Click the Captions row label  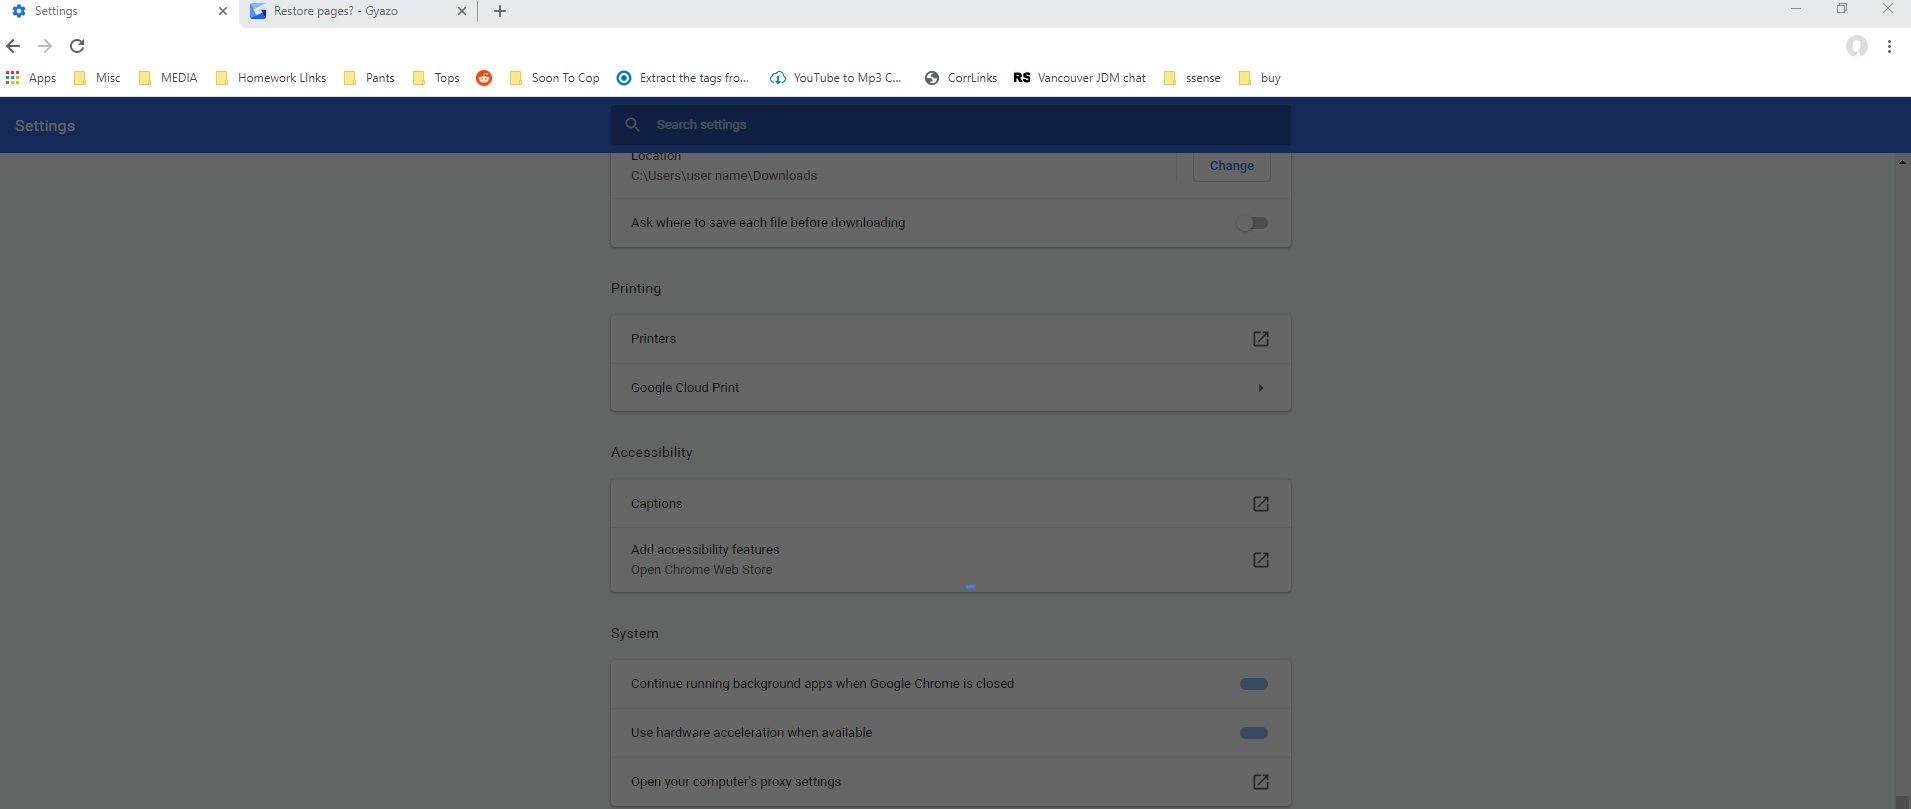(657, 504)
